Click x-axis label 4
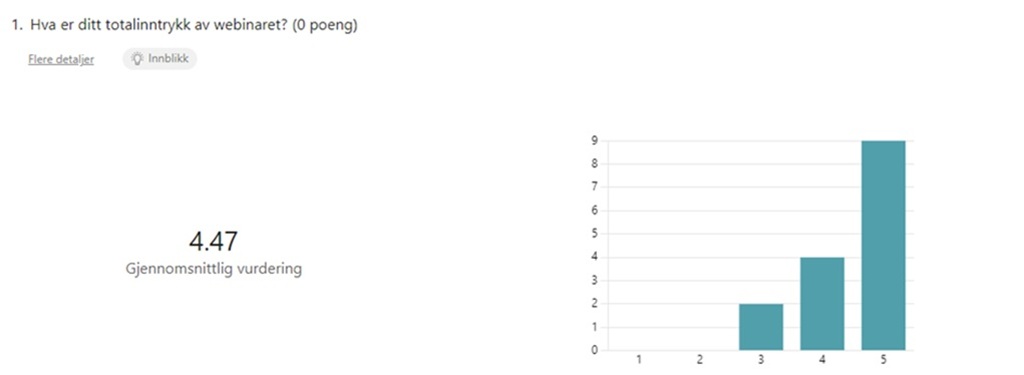The width and height of the screenshot is (1024, 375). 822,360
